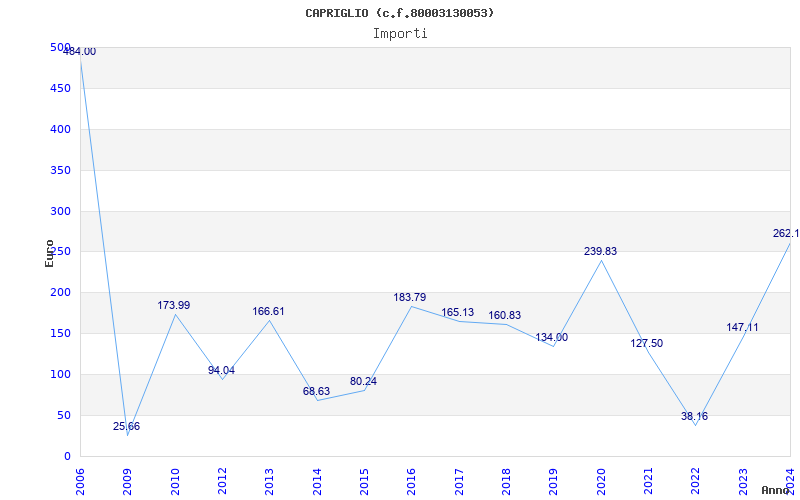Select the 165.13 data label

[458, 312]
